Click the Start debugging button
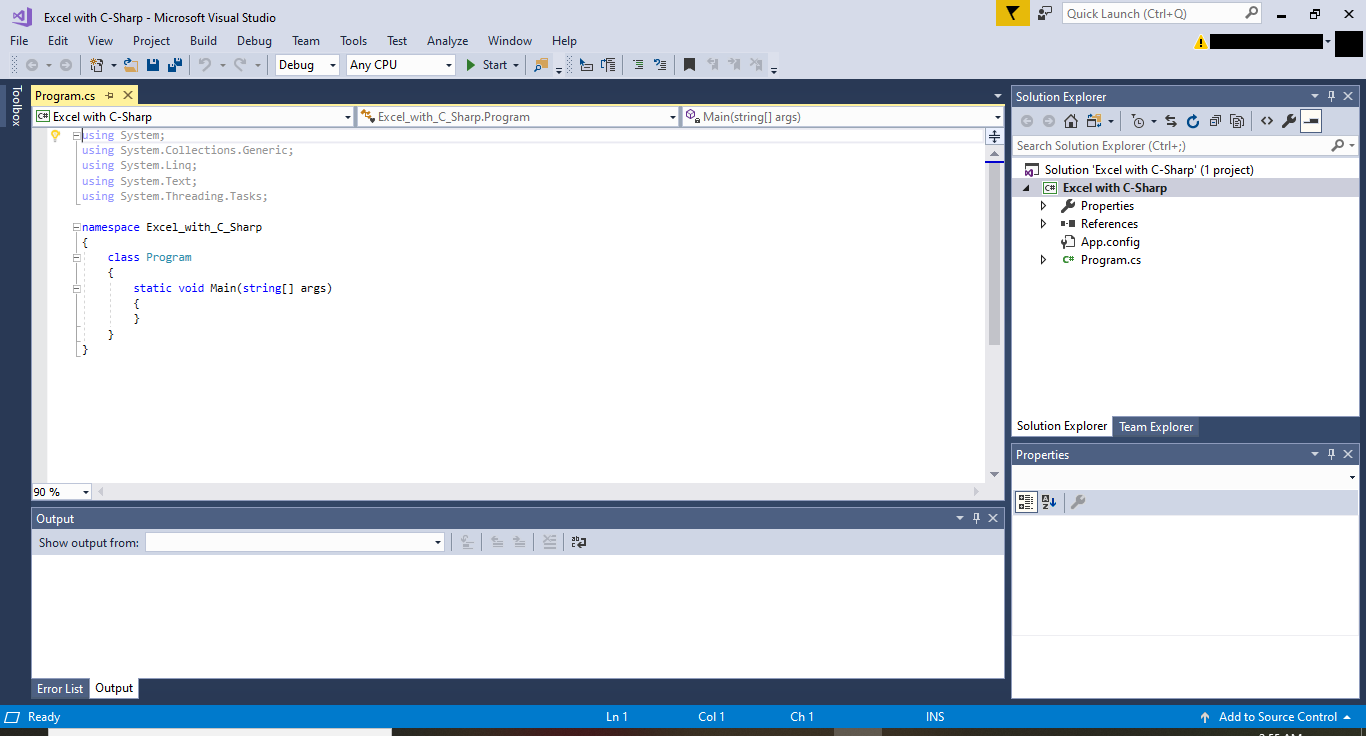Image resolution: width=1366 pixels, height=736 pixels. [487, 65]
